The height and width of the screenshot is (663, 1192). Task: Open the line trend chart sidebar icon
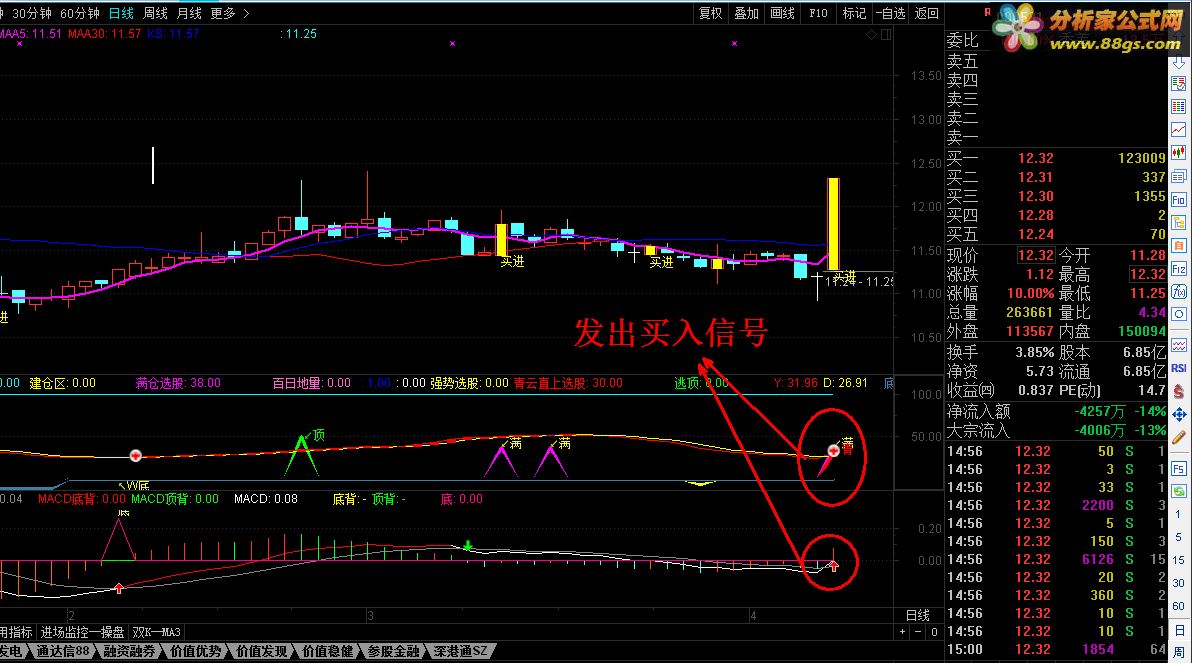pyautogui.click(x=1178, y=130)
